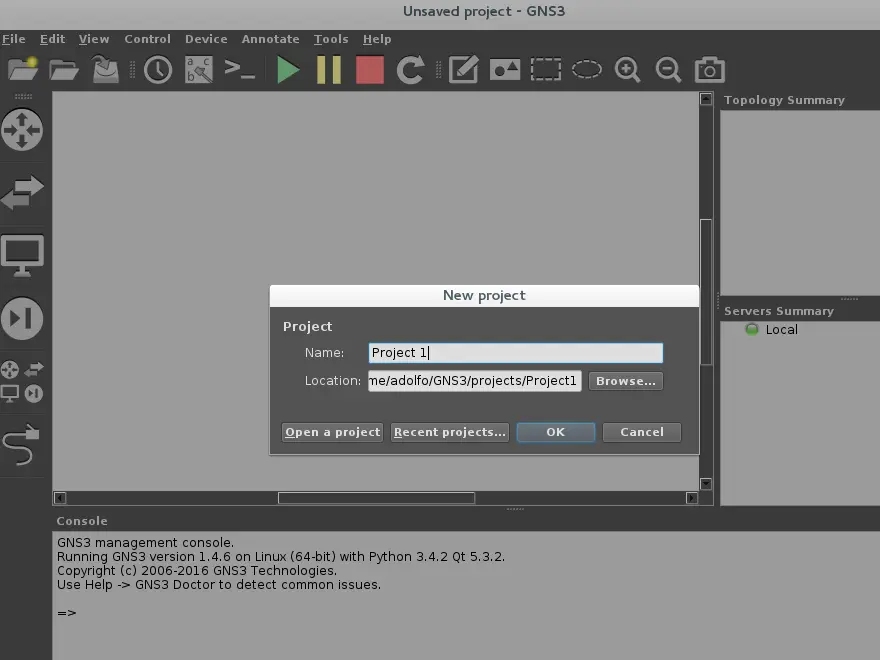Screen dimensions: 880x660
Task: Click the Zoom out magnifier icon
Action: pyautogui.click(x=668, y=70)
